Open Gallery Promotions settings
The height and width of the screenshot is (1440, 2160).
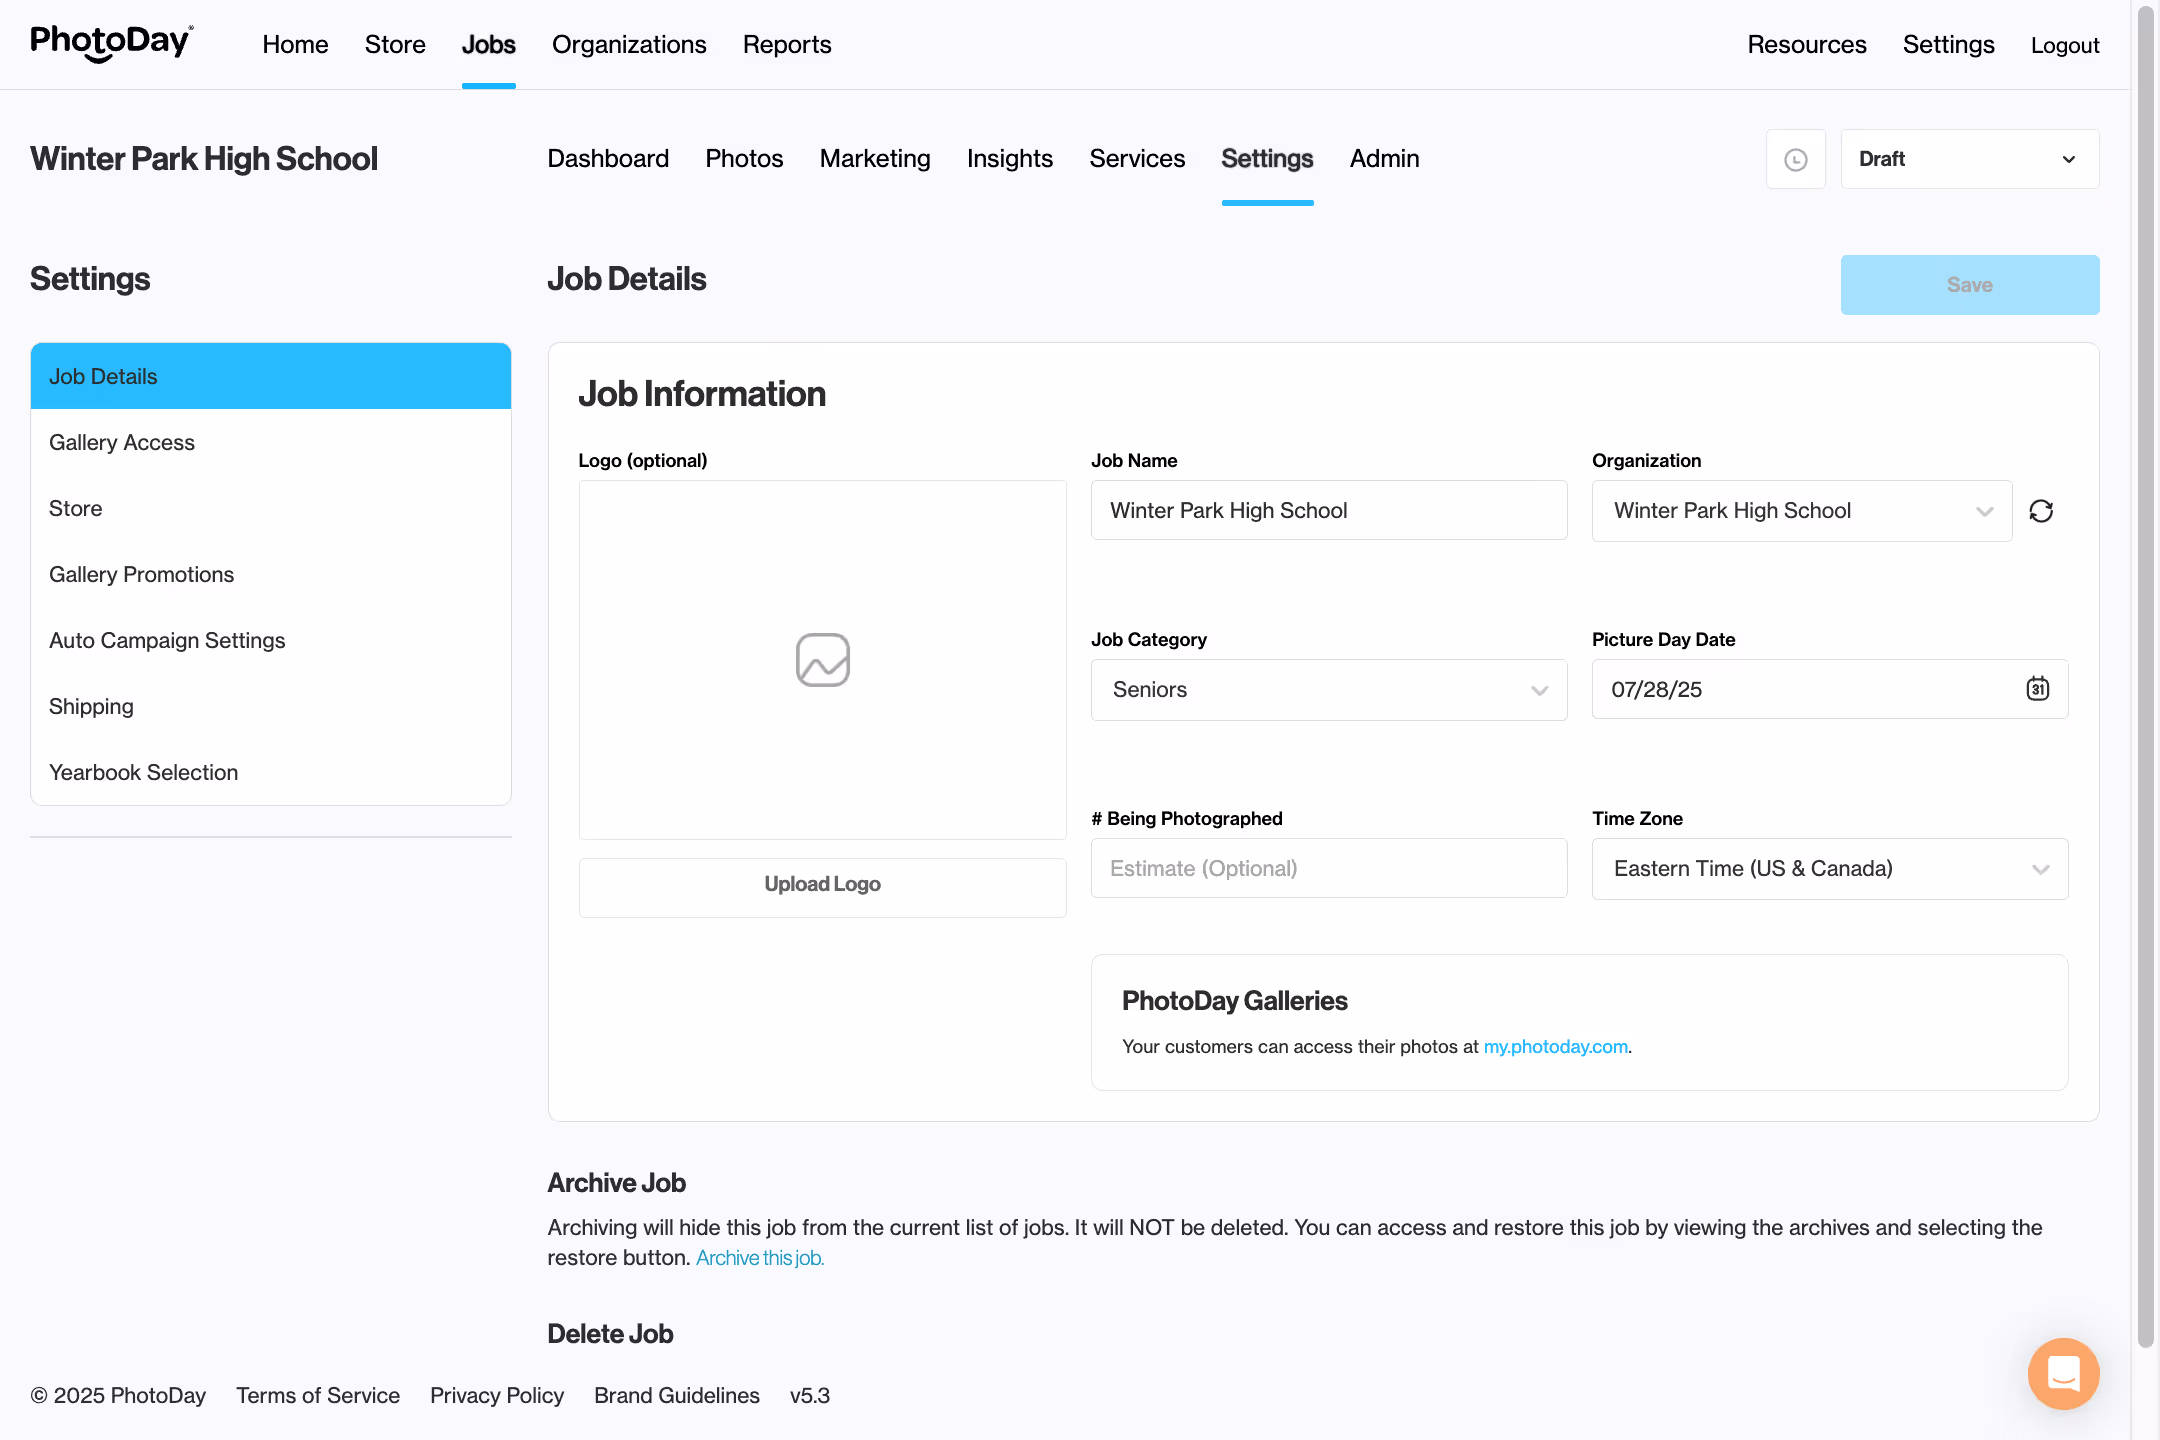(x=271, y=574)
